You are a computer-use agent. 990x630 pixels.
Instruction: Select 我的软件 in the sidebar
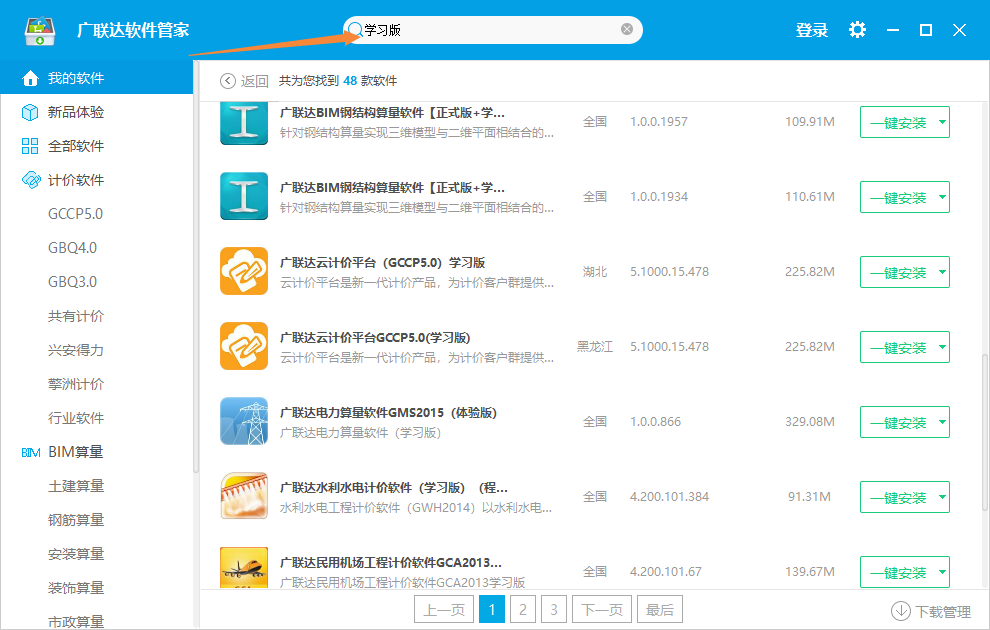[x=97, y=78]
